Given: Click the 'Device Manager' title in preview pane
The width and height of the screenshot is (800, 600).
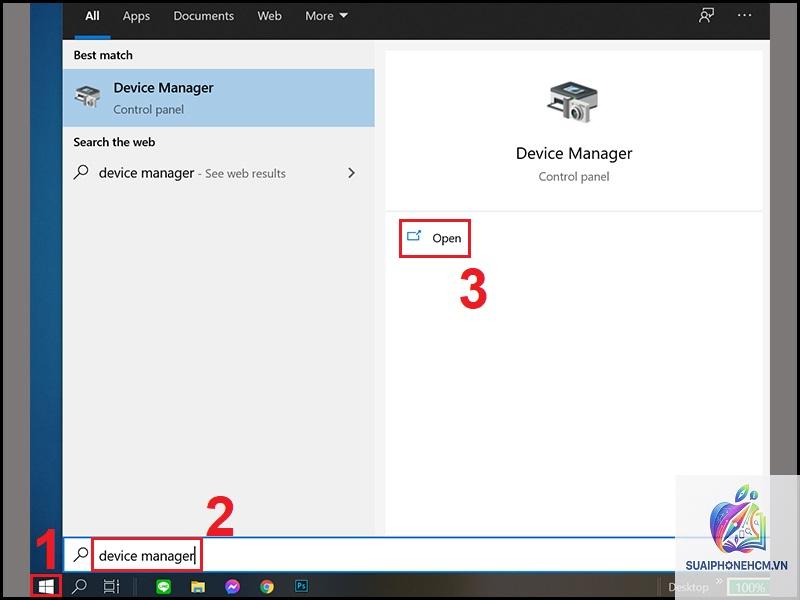Looking at the screenshot, I should point(574,154).
